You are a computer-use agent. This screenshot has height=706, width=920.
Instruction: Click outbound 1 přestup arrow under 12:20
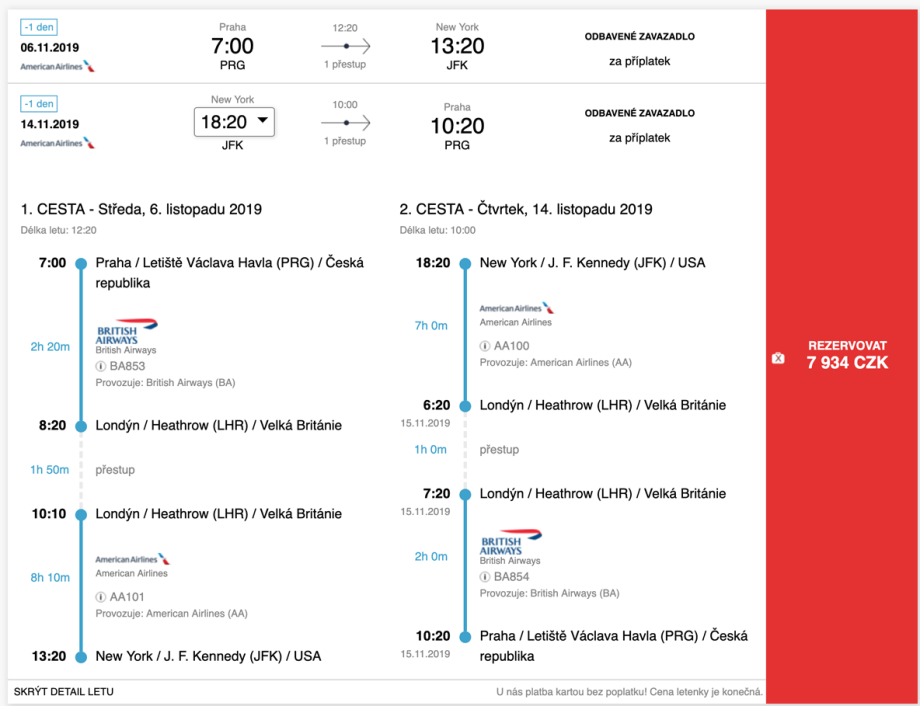click(345, 46)
